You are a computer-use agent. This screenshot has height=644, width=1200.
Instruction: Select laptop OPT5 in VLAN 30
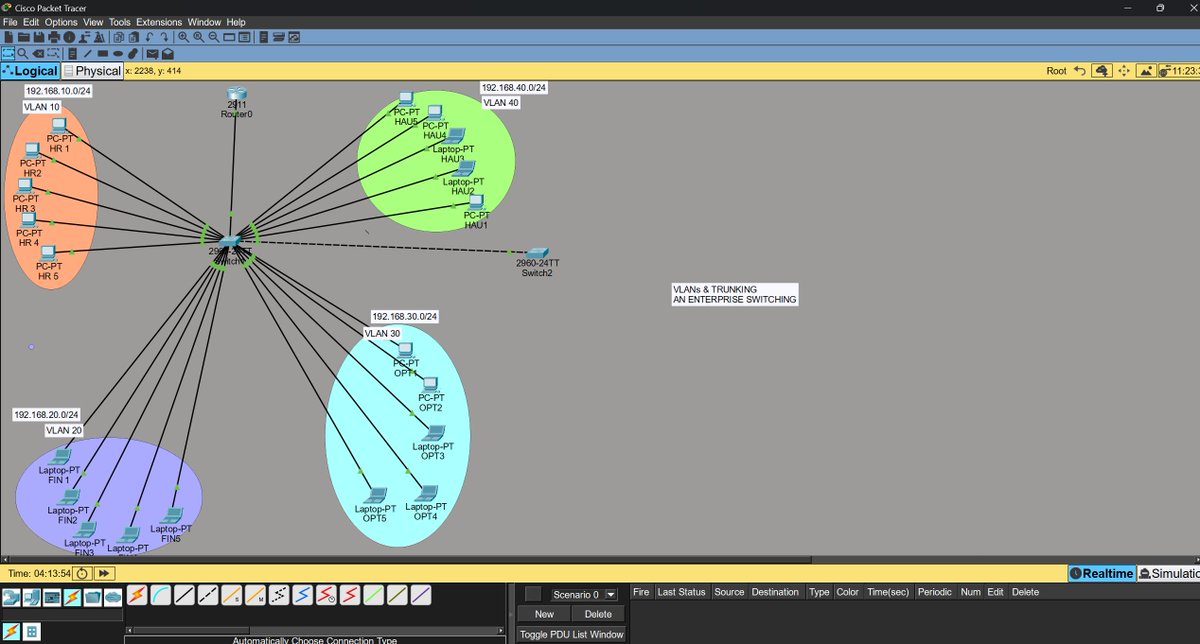coord(375,495)
